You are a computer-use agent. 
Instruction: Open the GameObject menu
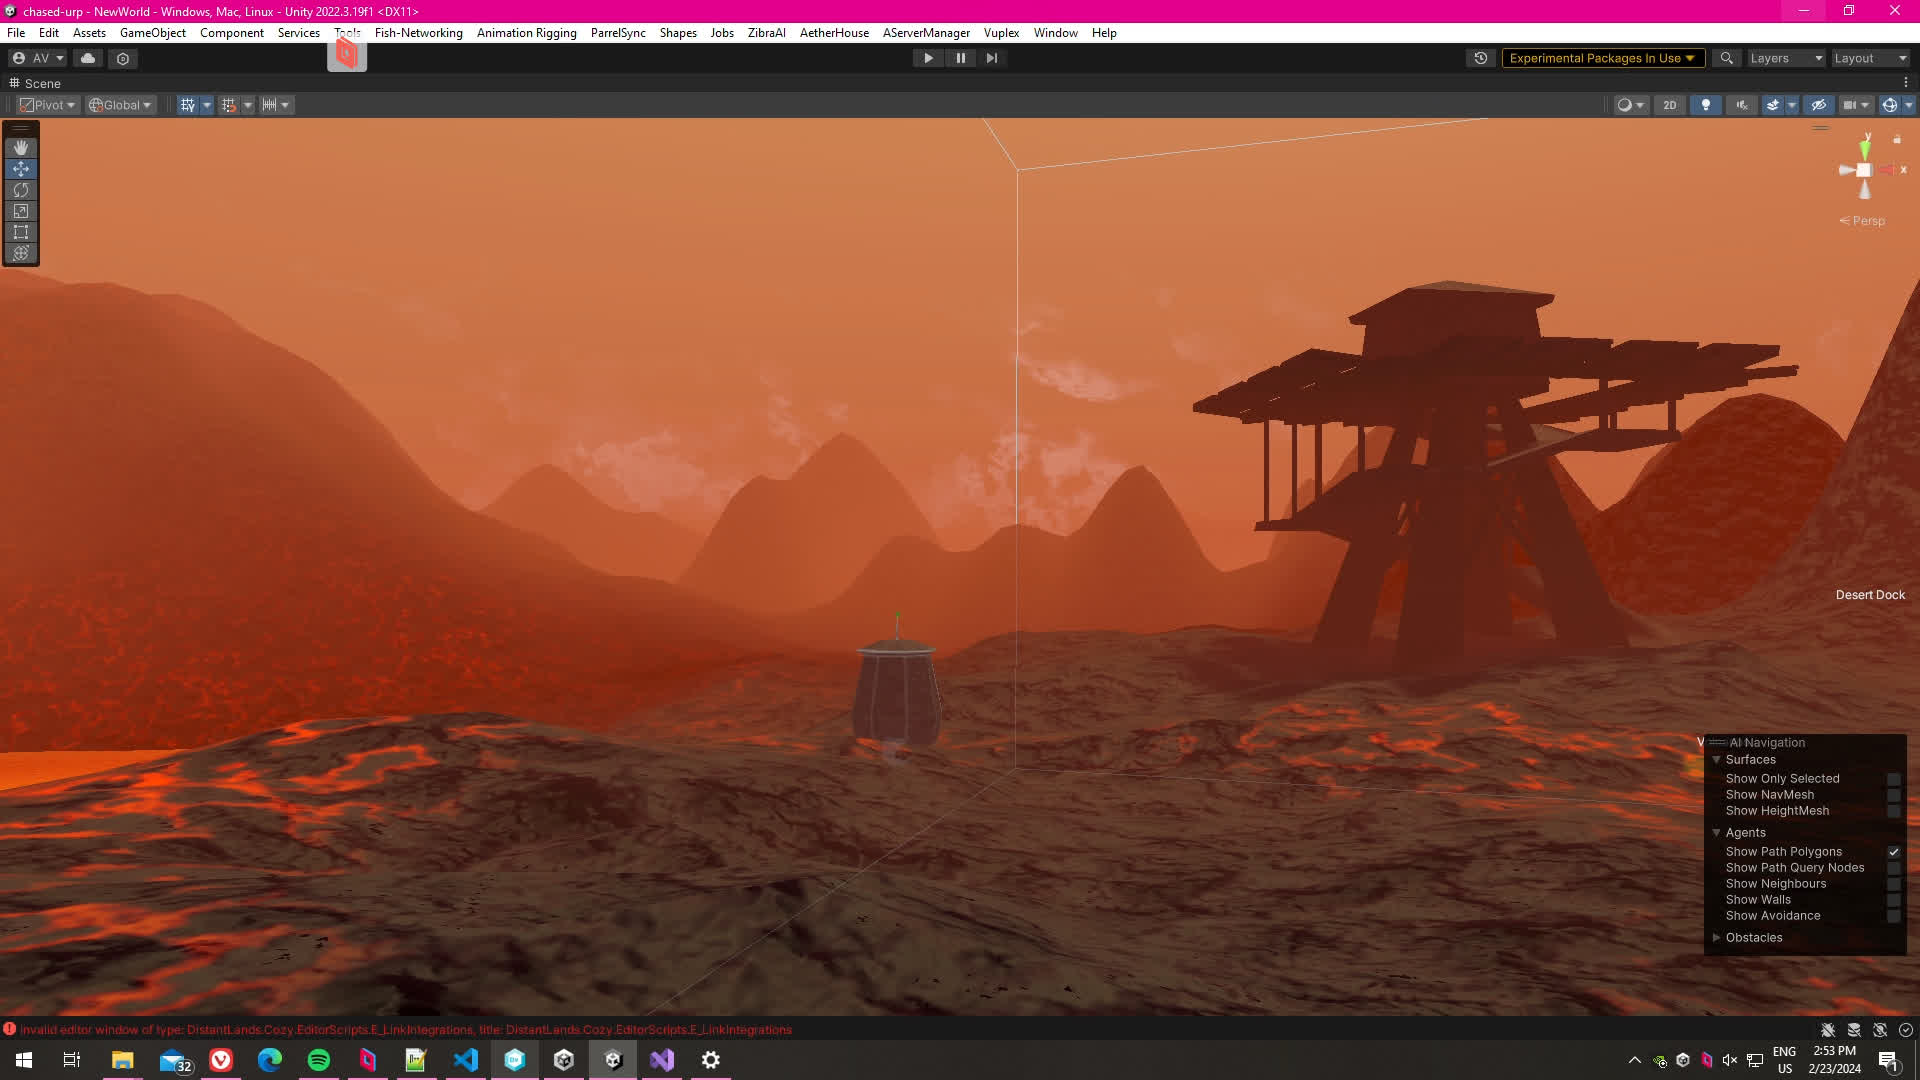coord(152,33)
